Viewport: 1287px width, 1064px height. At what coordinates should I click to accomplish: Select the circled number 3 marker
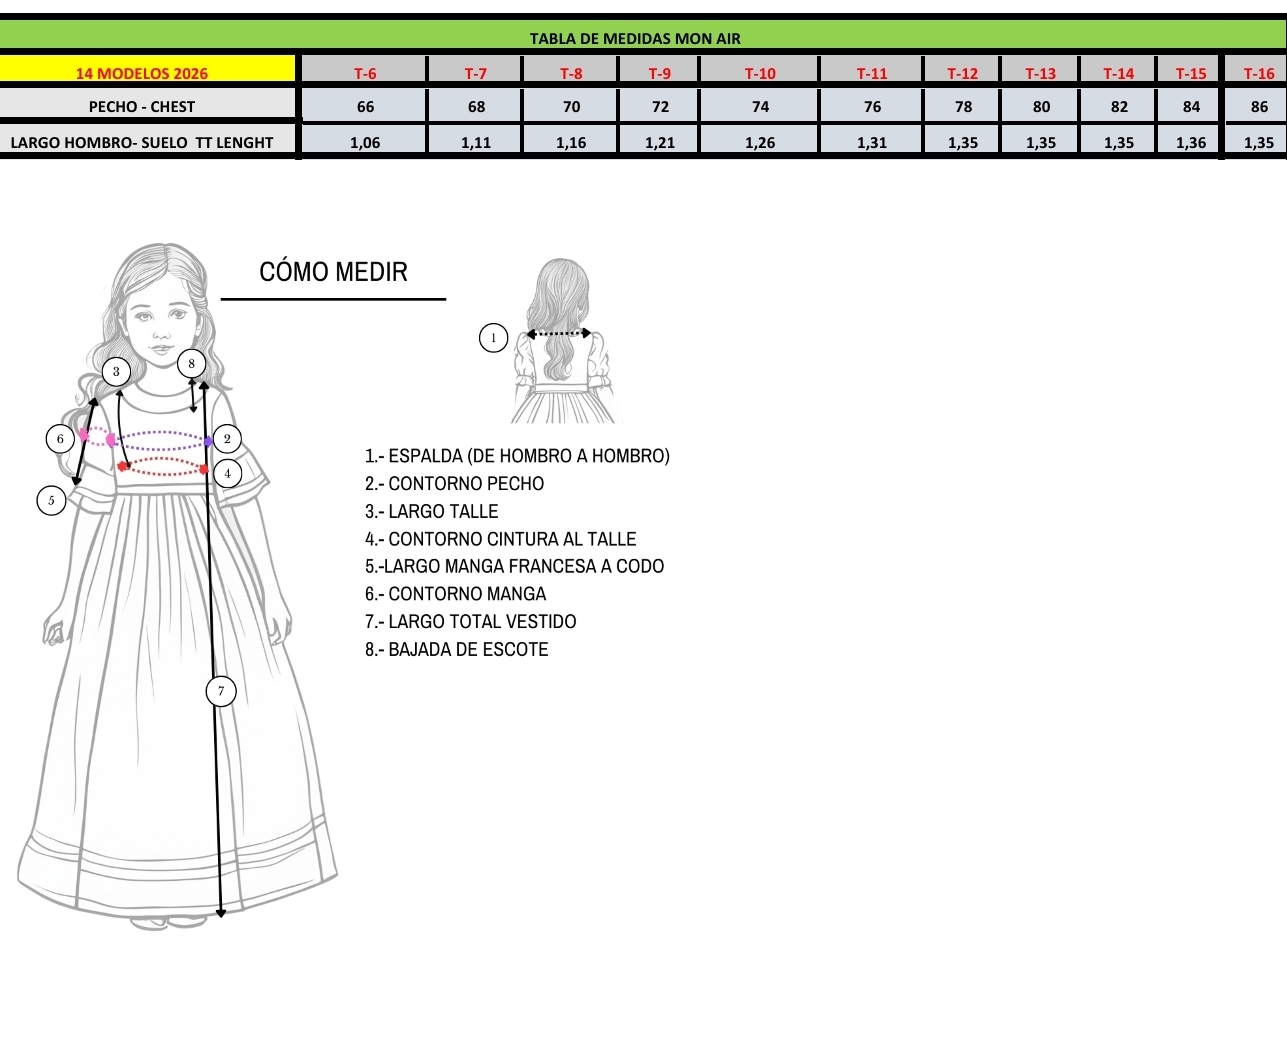[x=116, y=372]
